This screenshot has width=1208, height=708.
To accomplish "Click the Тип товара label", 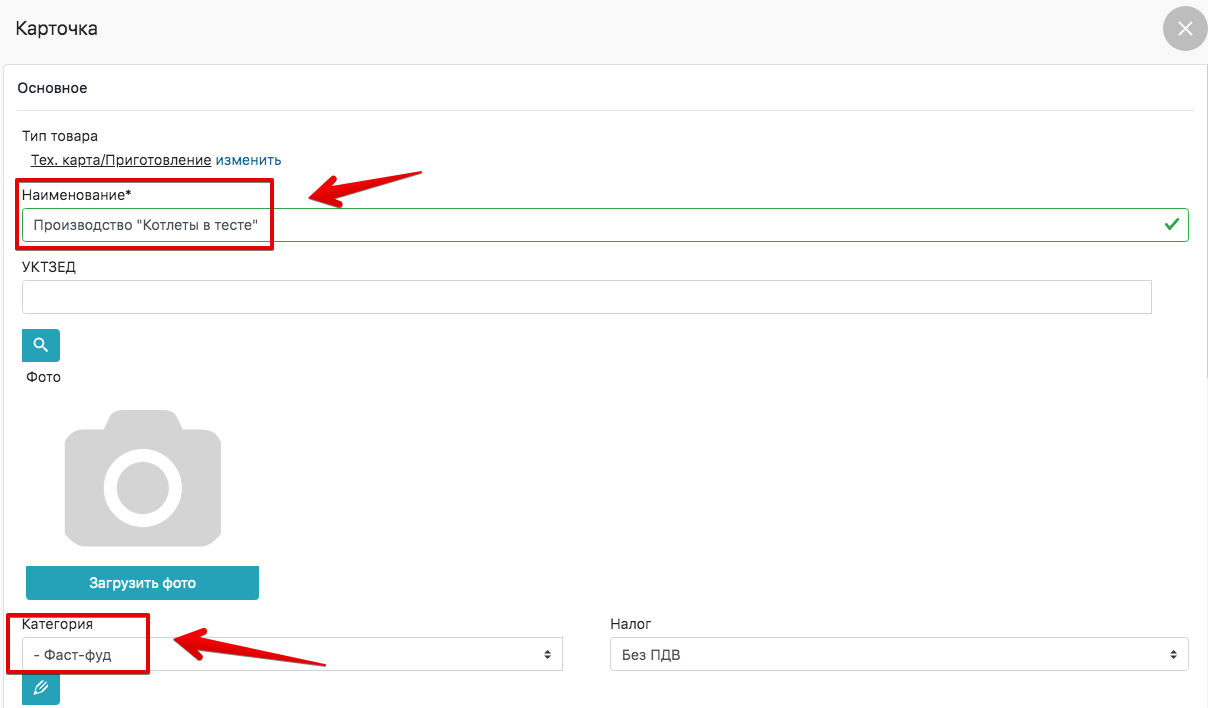I will pos(60,136).
